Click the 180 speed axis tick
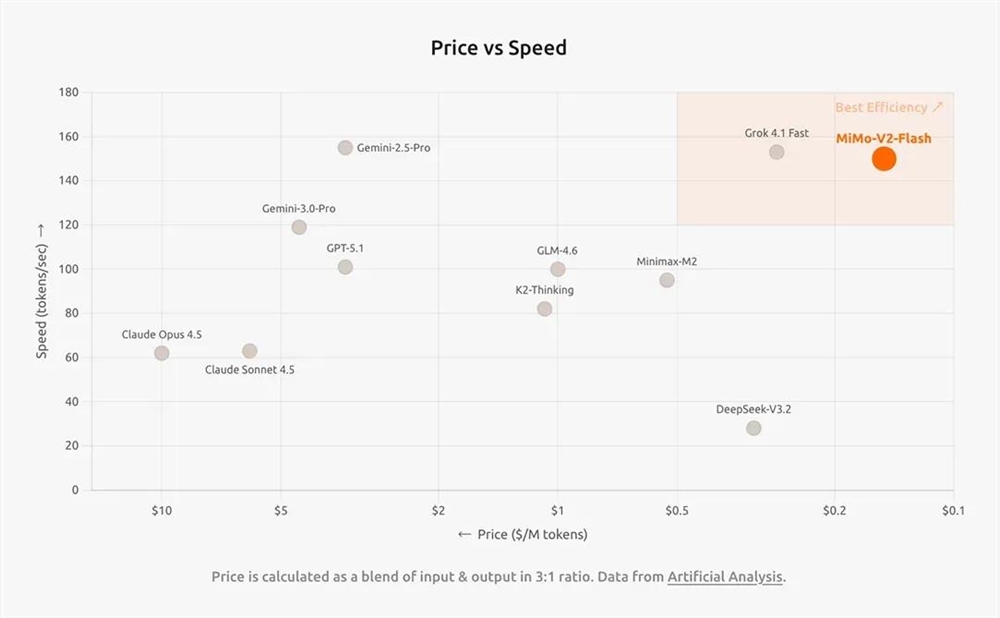 [x=69, y=92]
